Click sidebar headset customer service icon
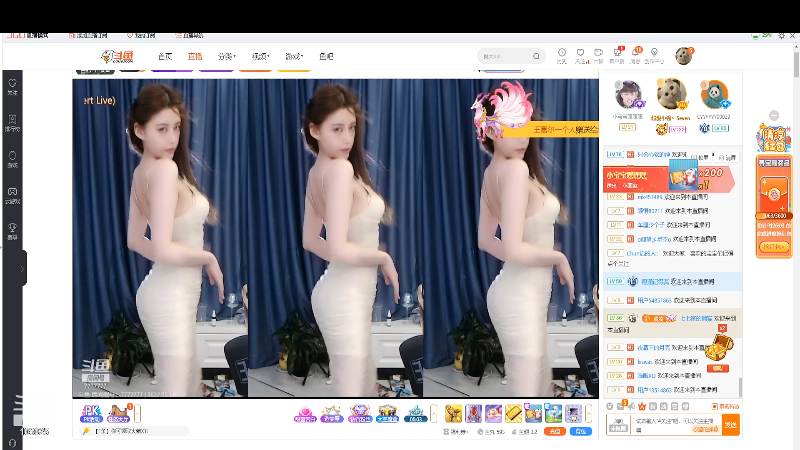The height and width of the screenshot is (450, 800). (13, 444)
